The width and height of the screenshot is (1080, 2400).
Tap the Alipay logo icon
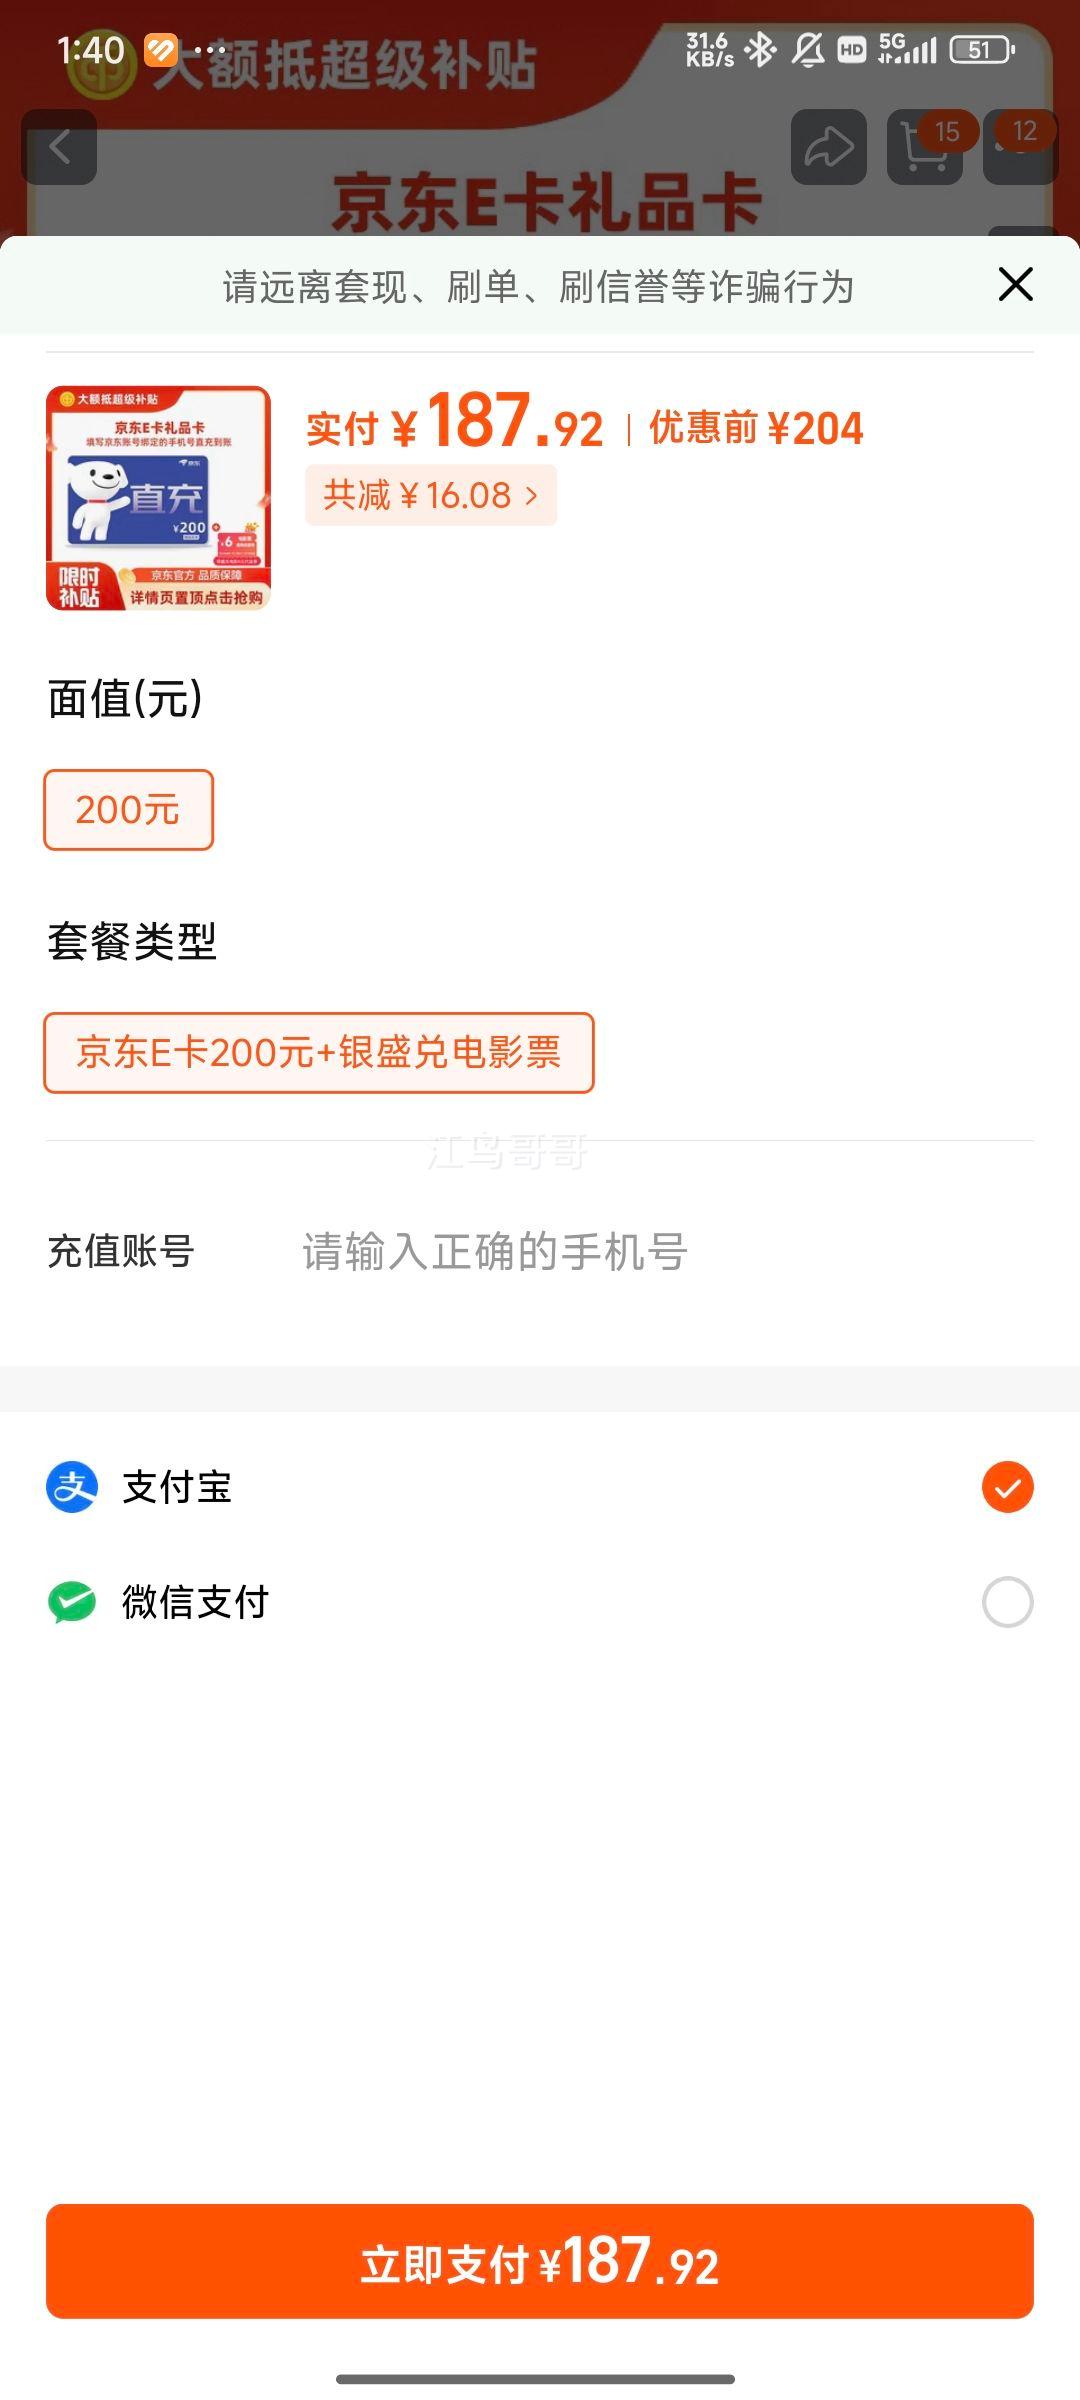[x=72, y=1487]
